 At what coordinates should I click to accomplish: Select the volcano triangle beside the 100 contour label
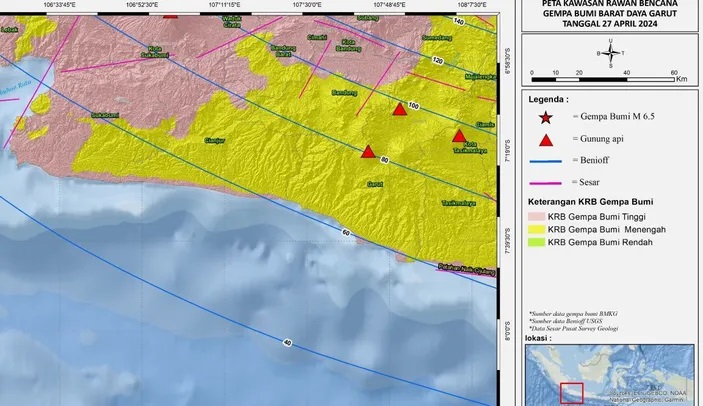[x=399, y=109]
